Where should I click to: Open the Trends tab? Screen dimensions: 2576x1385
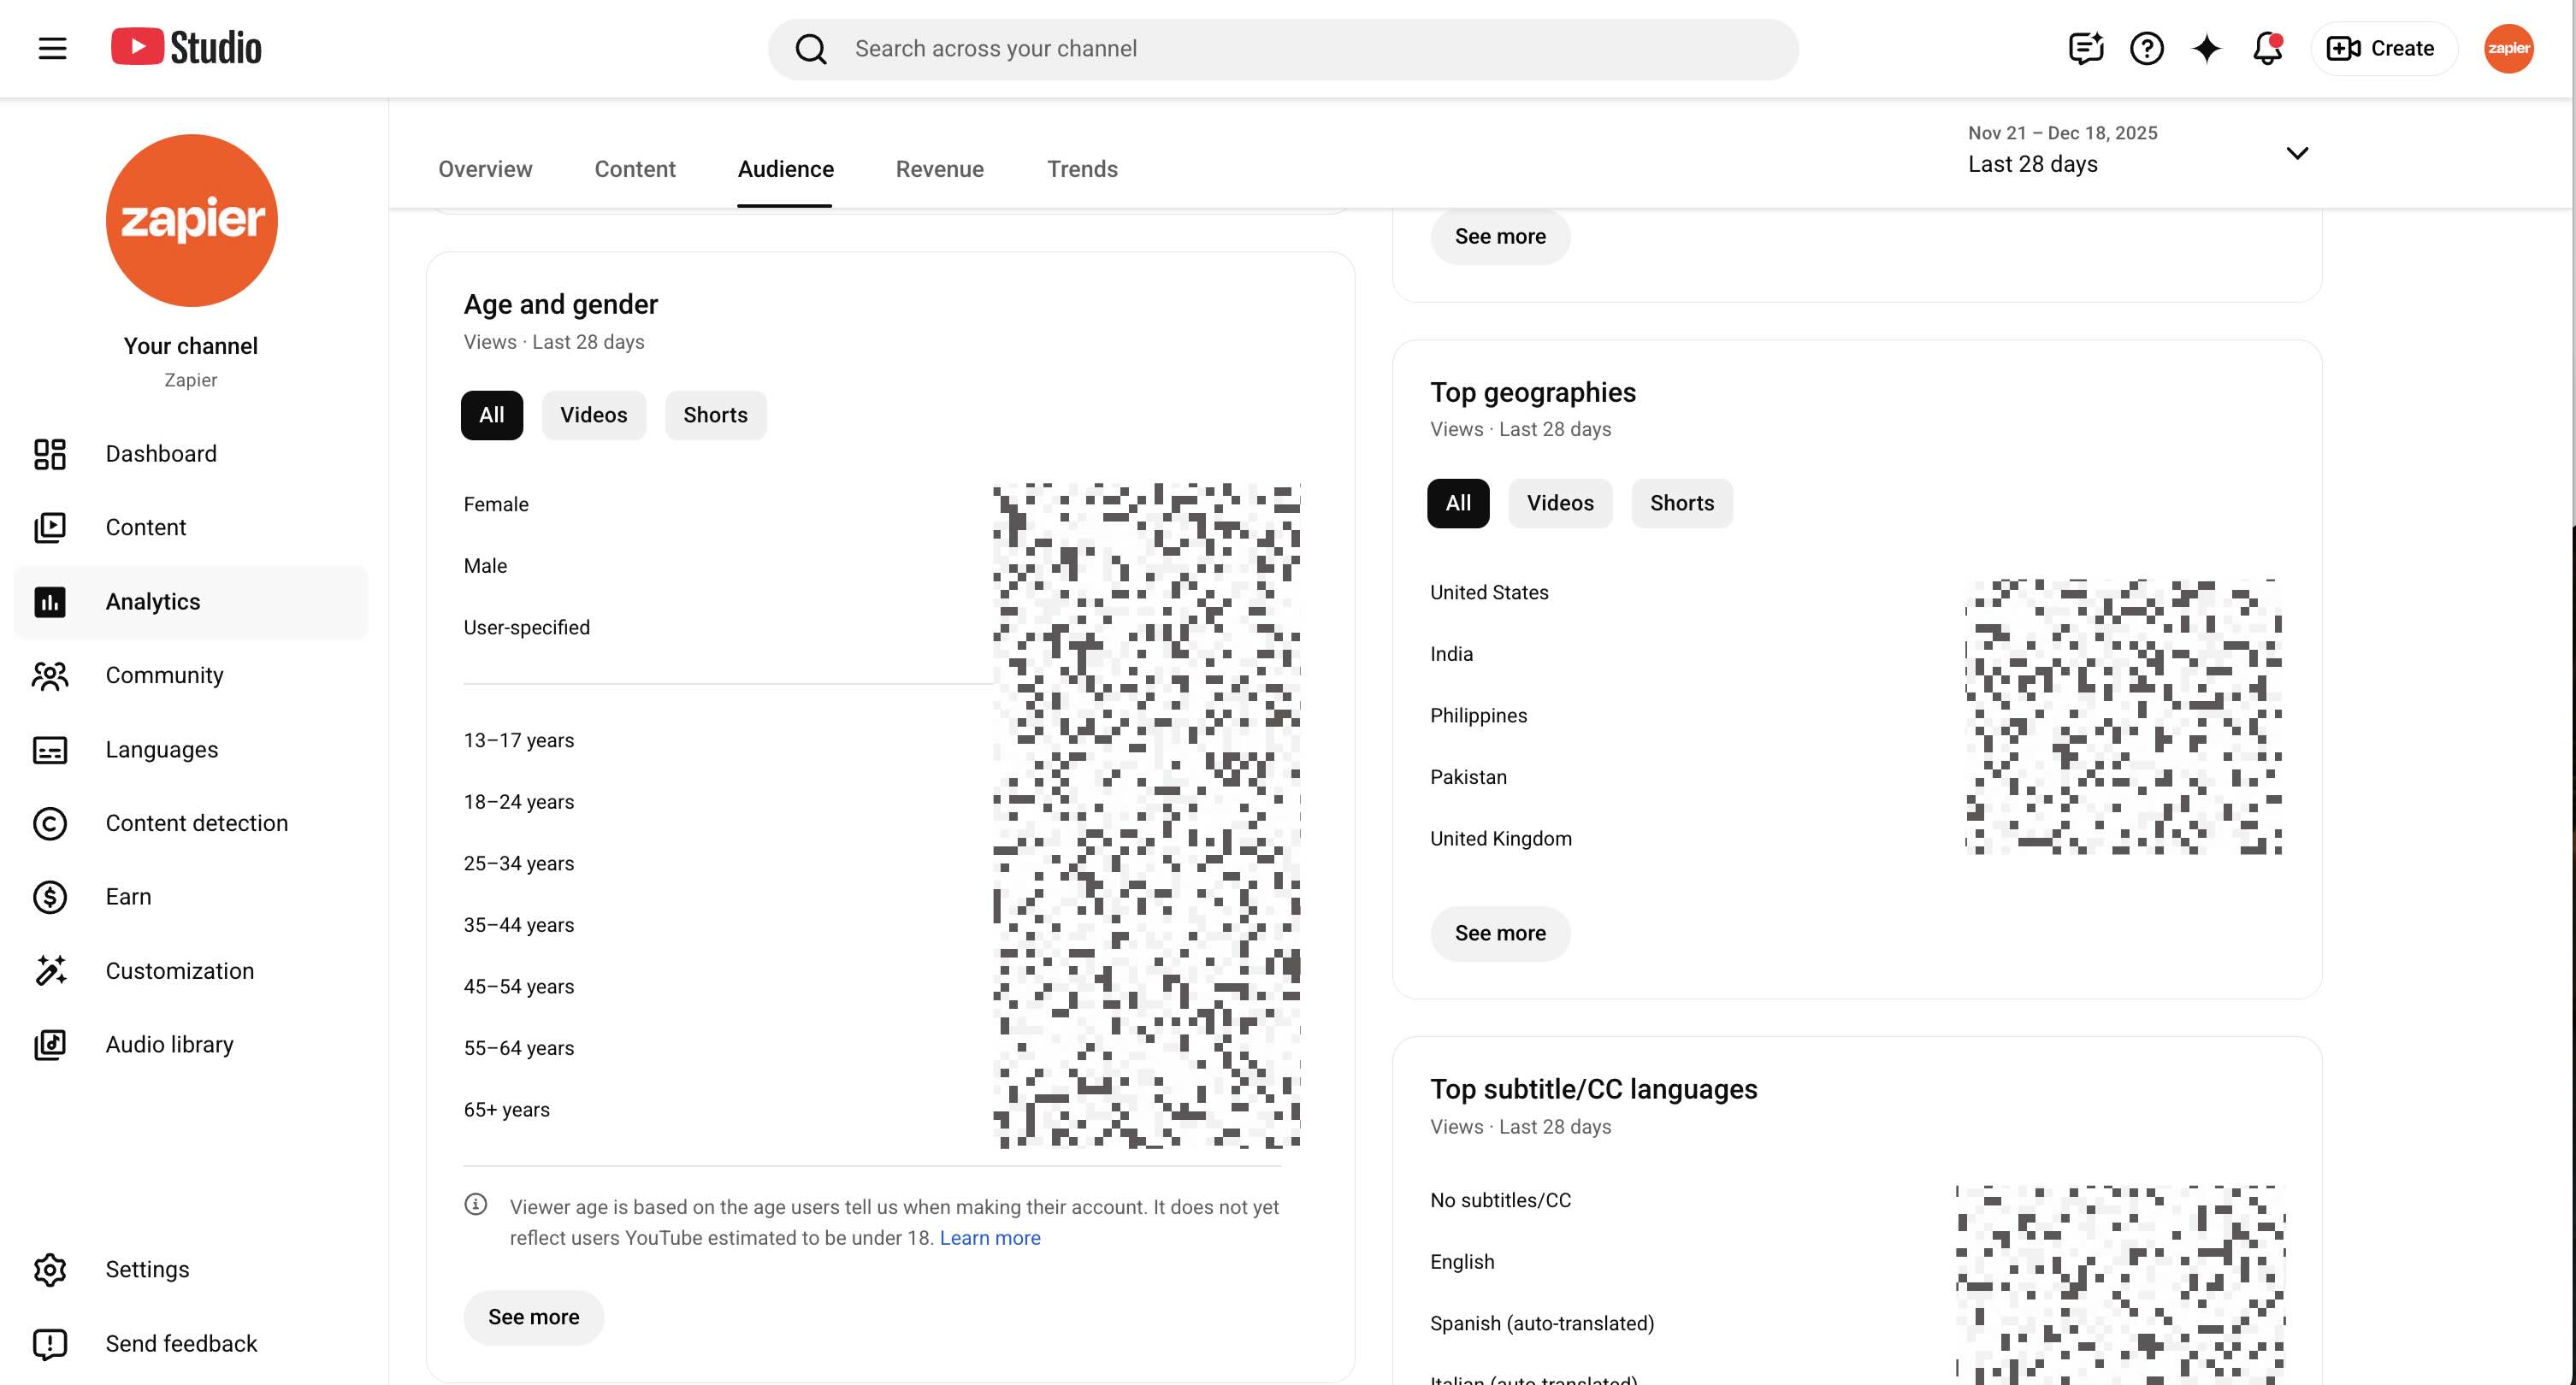pos(1082,169)
